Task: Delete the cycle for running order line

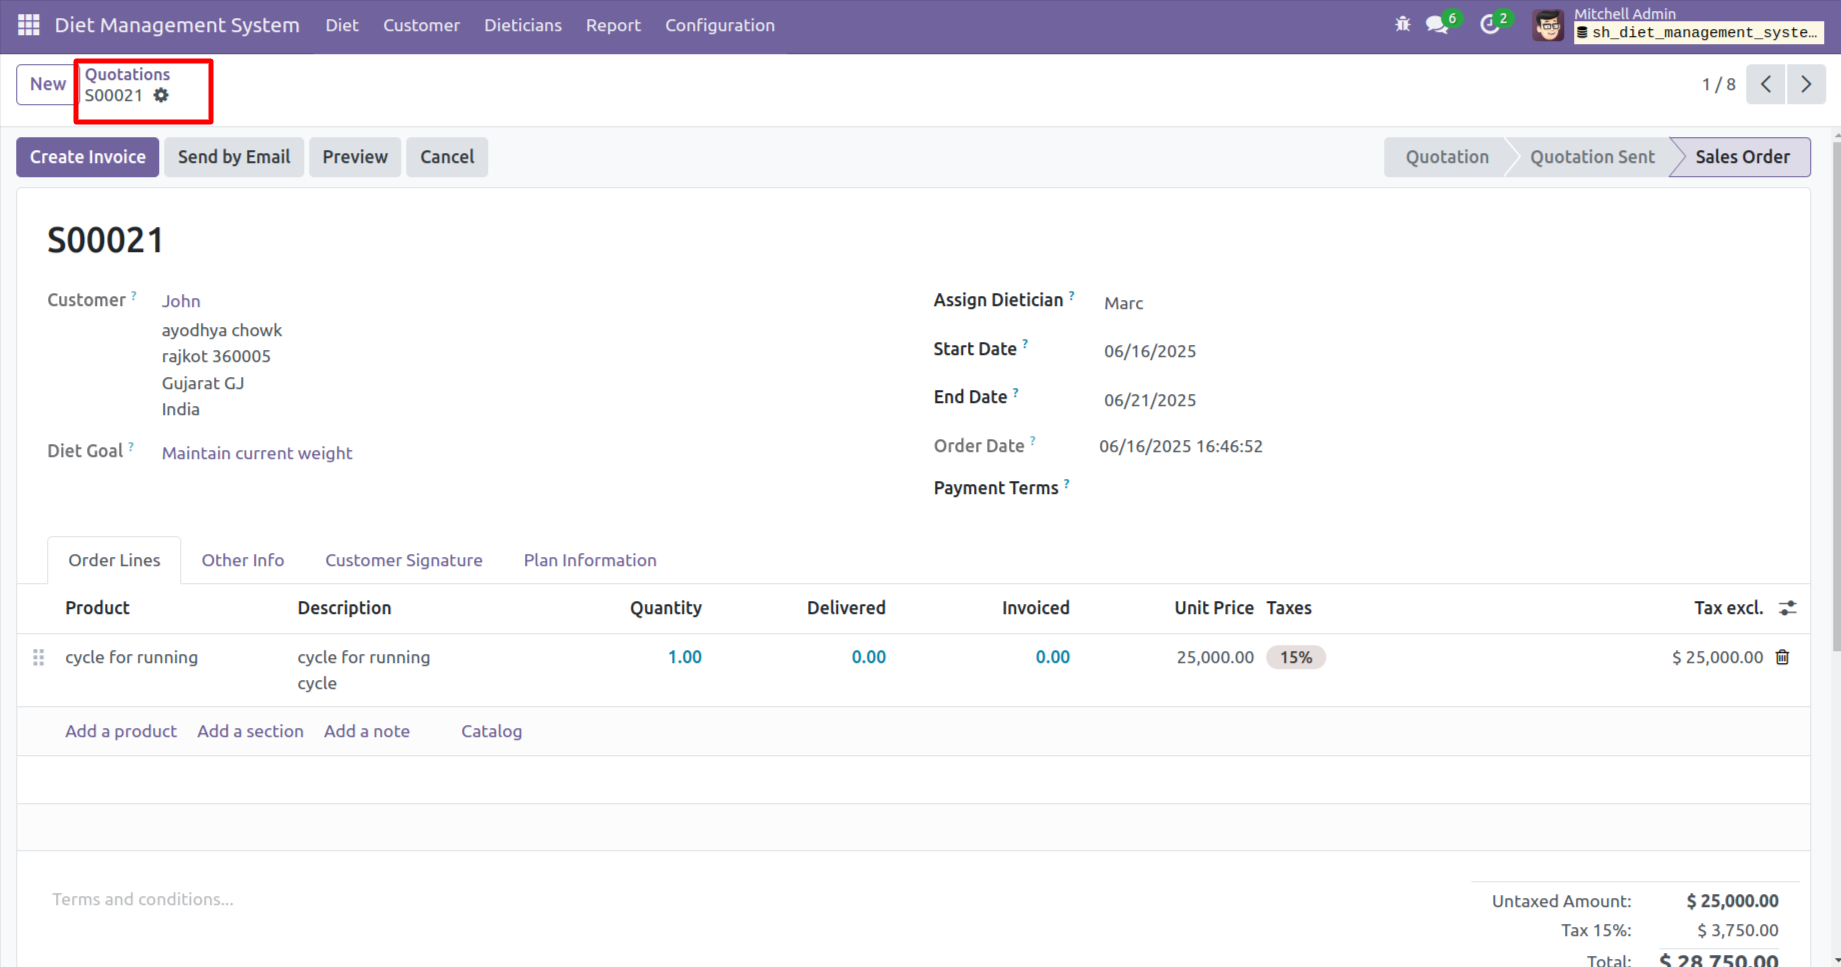Action: point(1782,658)
